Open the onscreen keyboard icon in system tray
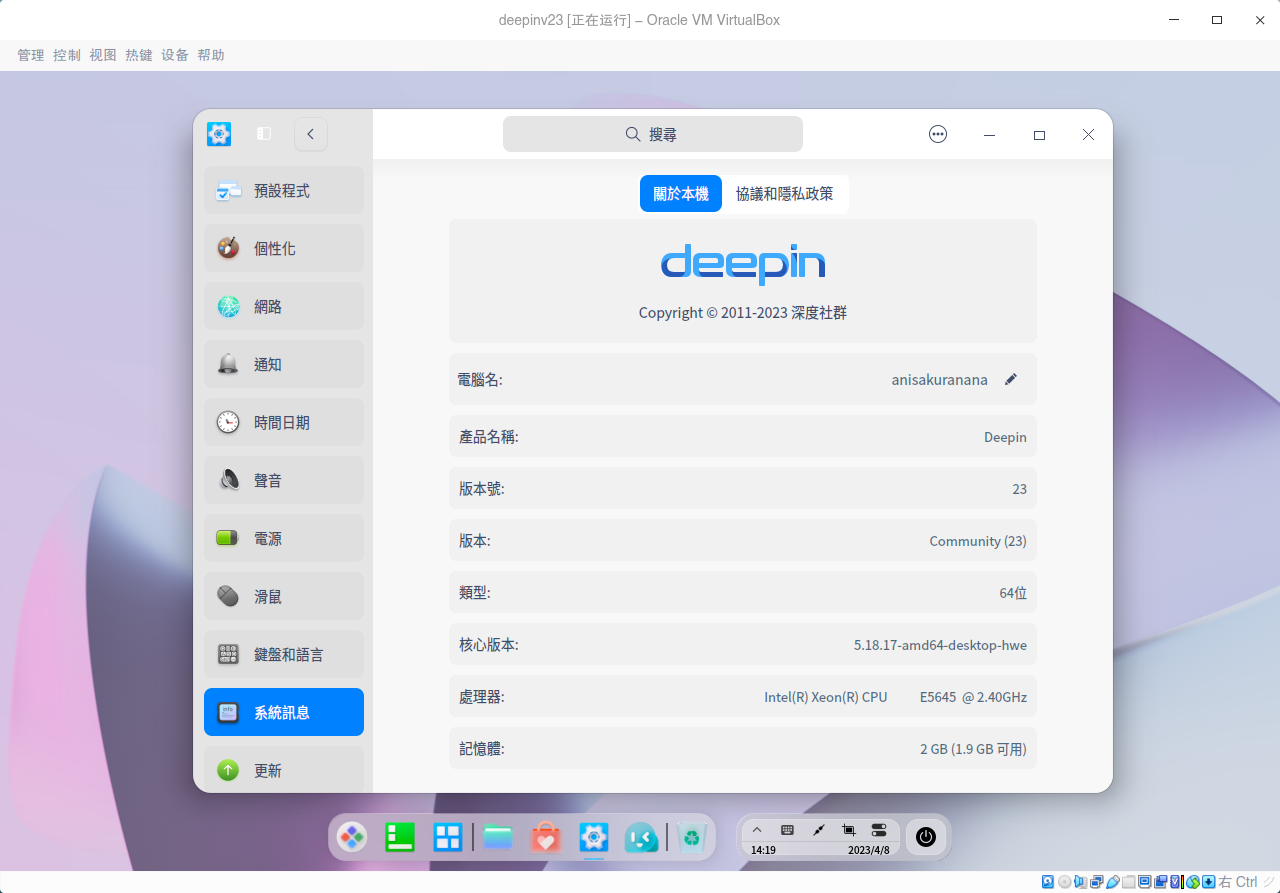Image resolution: width=1280 pixels, height=893 pixels. pyautogui.click(x=787, y=830)
